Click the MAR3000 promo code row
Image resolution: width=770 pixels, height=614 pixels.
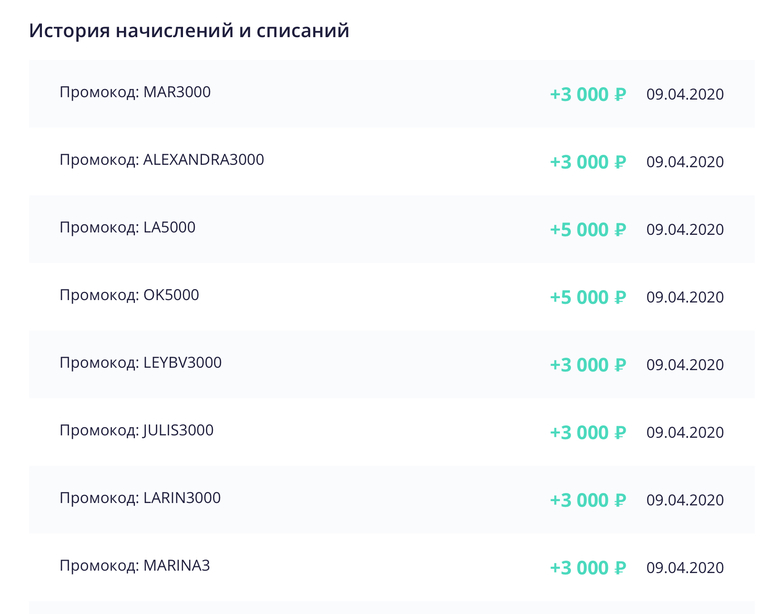135,93
